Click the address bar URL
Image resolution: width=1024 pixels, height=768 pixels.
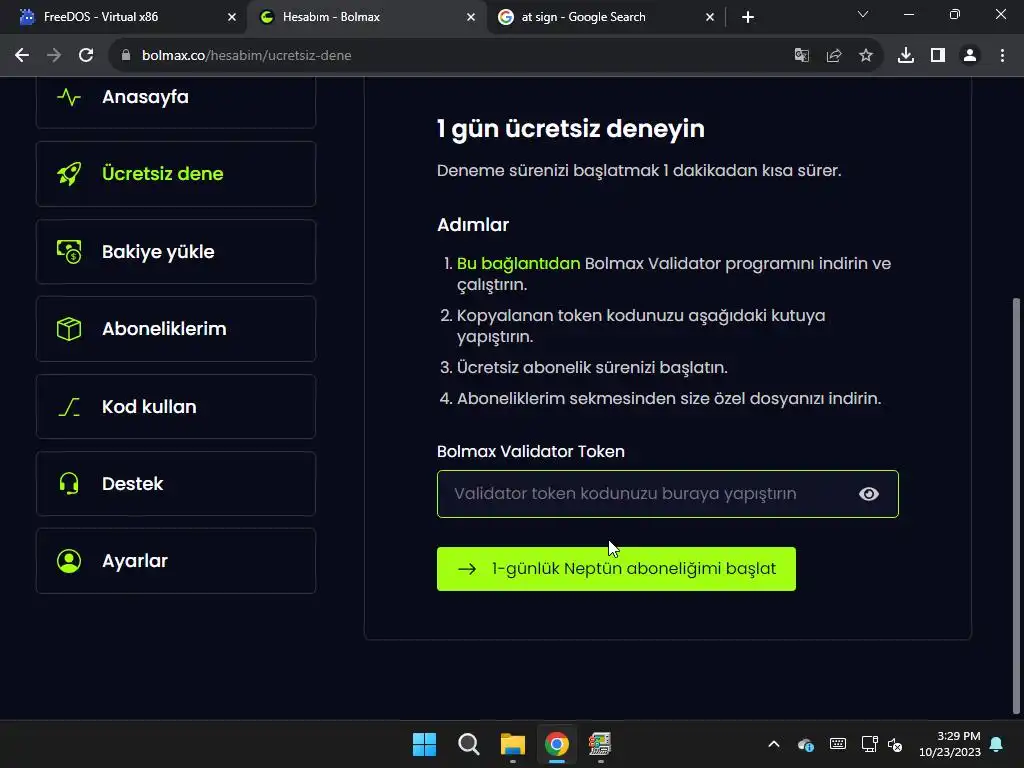click(247, 56)
